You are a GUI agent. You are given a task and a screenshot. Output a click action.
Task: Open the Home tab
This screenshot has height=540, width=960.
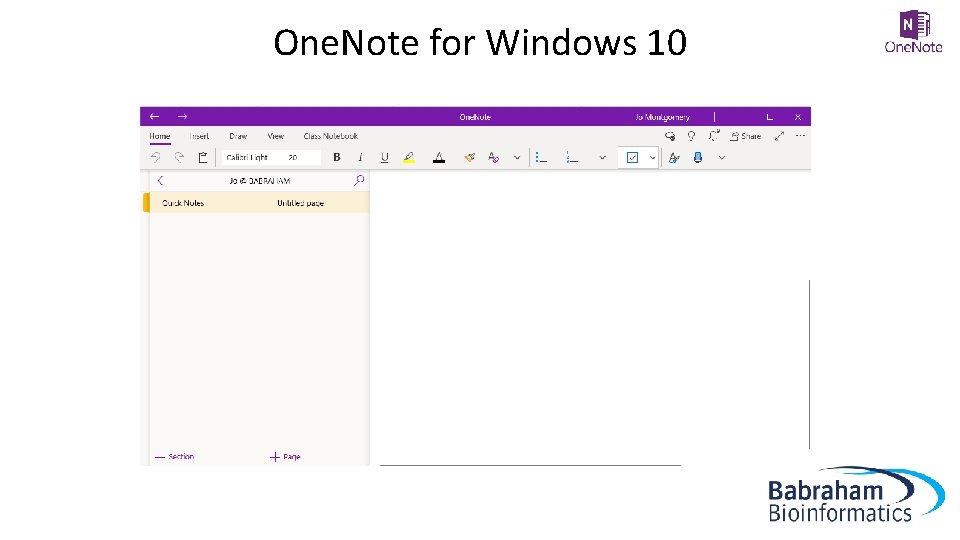160,136
